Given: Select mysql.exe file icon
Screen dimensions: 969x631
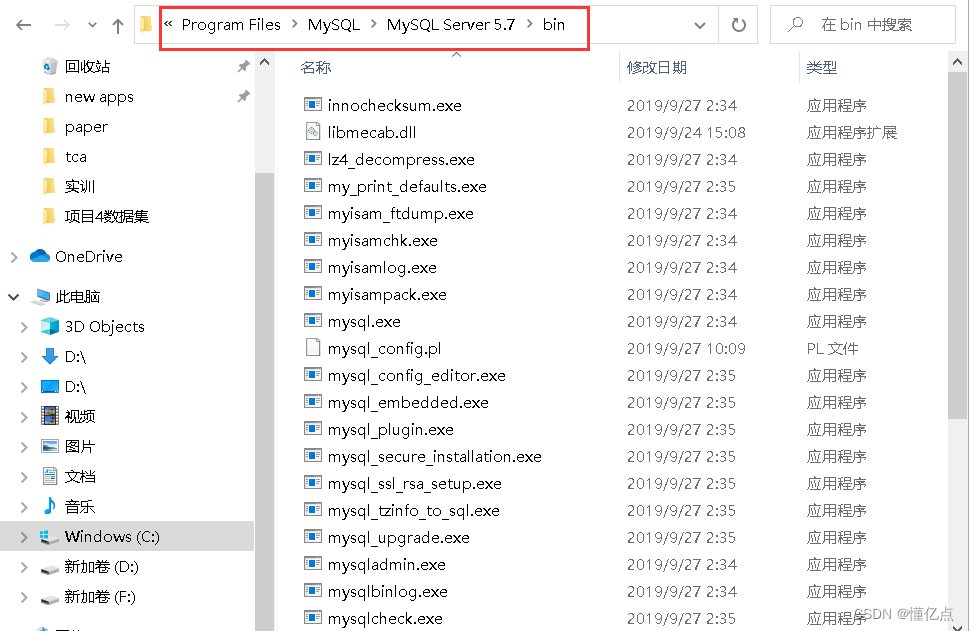Looking at the screenshot, I should [313, 320].
